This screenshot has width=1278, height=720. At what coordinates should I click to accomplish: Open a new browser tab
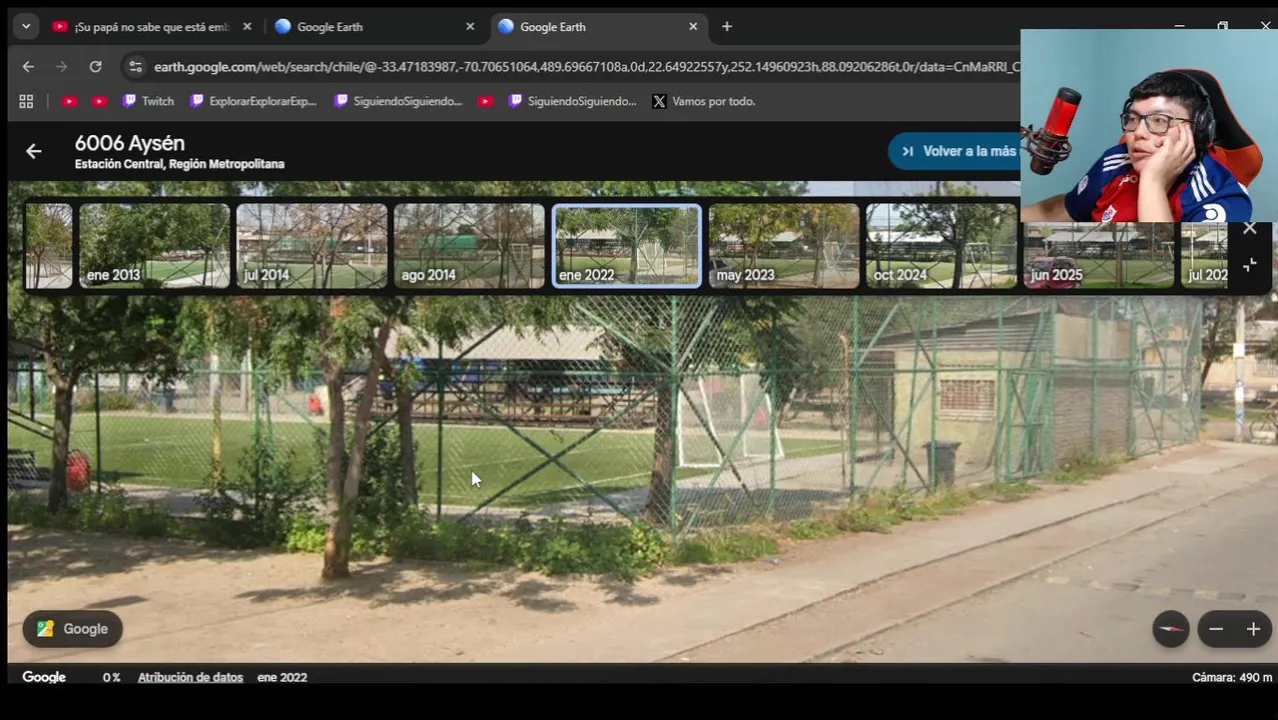727,27
